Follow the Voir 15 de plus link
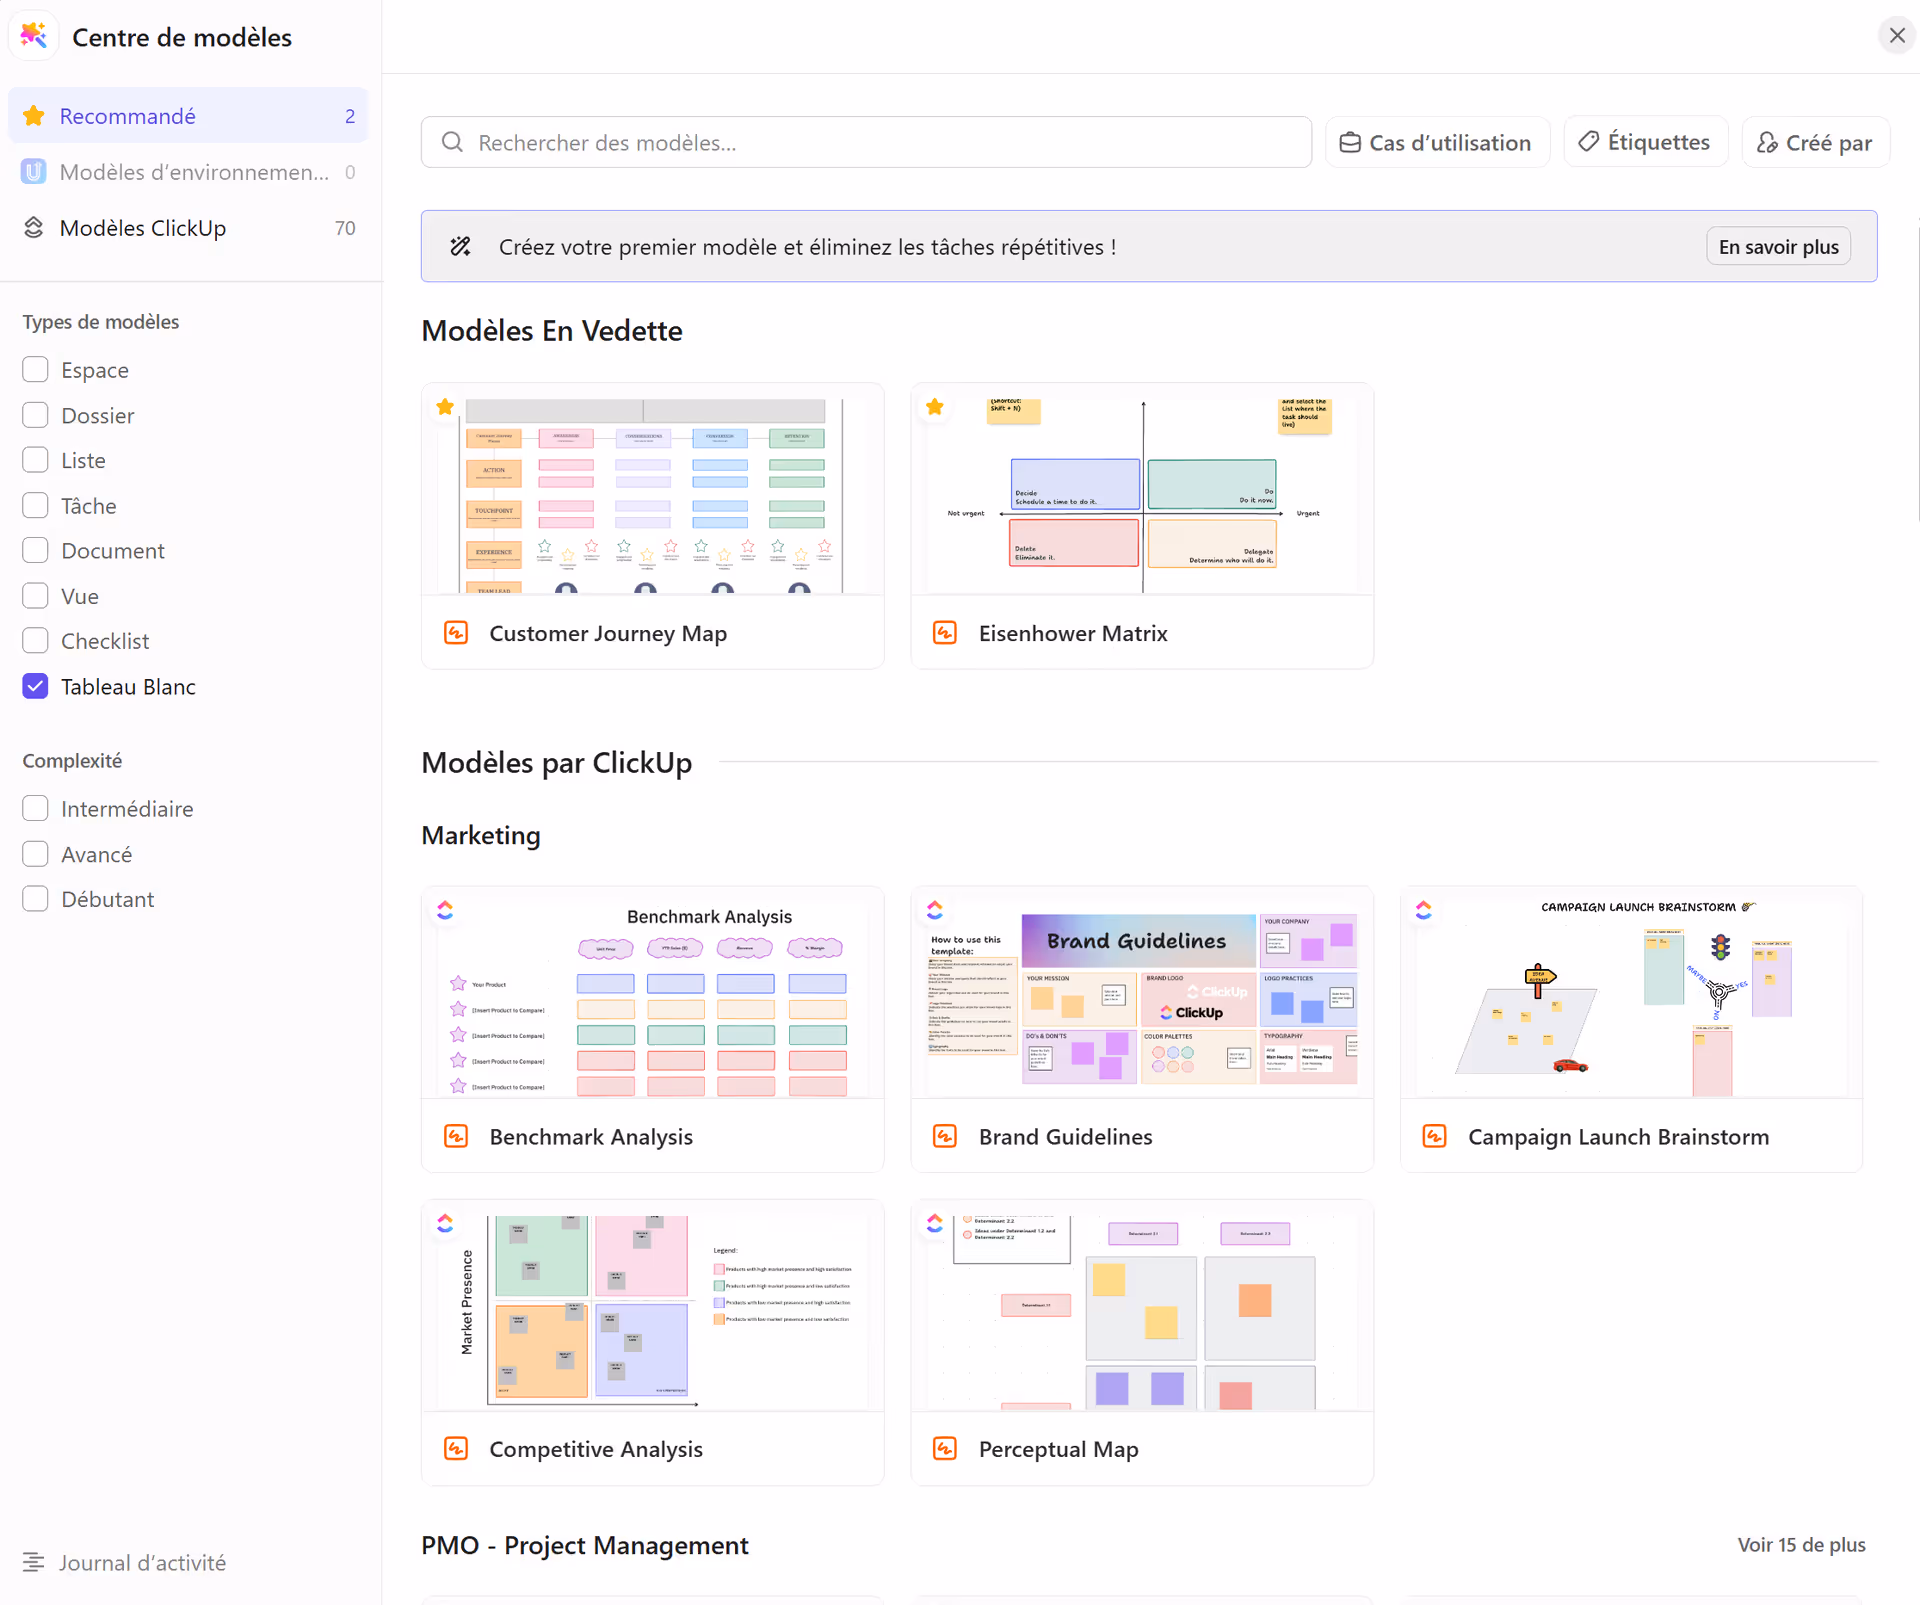The height and width of the screenshot is (1605, 1920). 1801,1545
